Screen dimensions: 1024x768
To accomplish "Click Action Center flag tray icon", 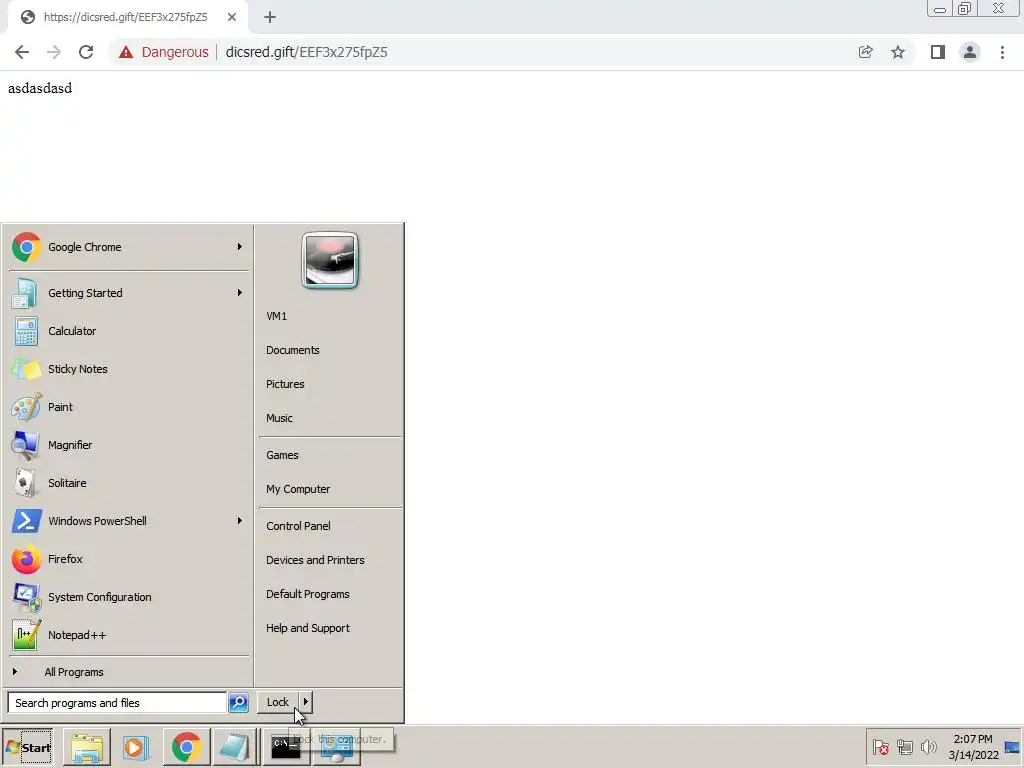I will click(x=880, y=747).
